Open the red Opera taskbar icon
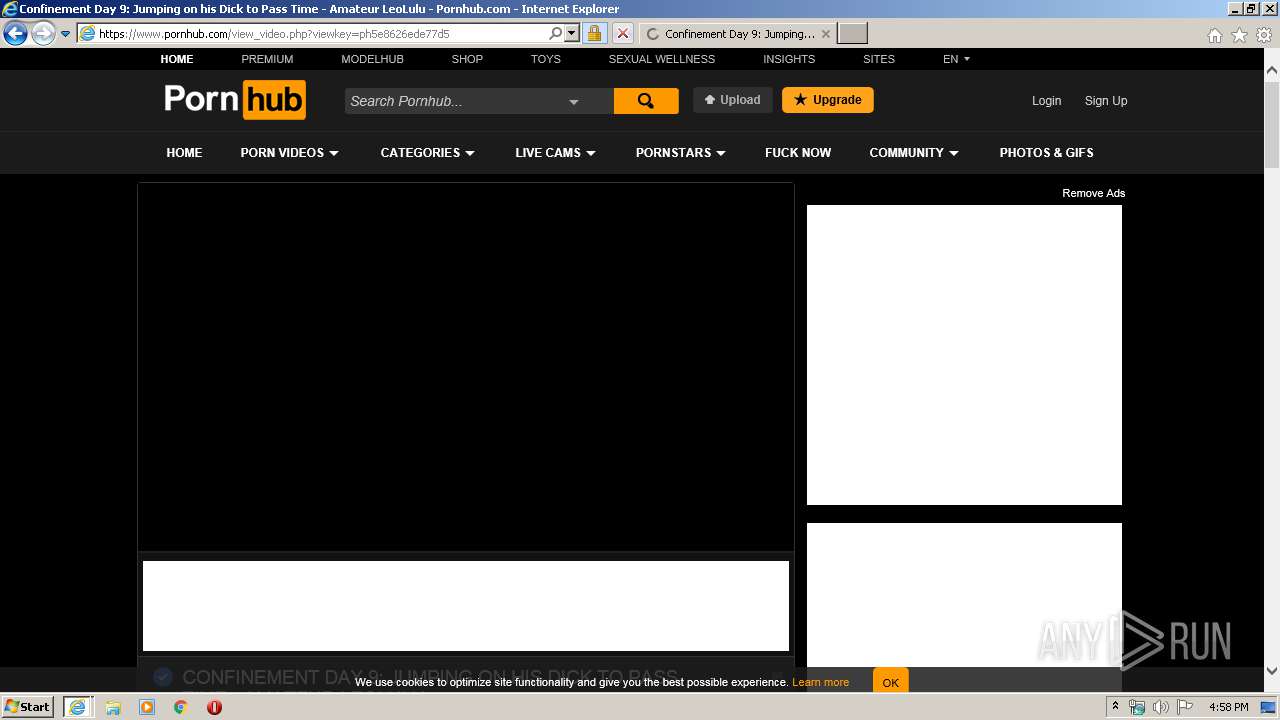 pyautogui.click(x=214, y=707)
